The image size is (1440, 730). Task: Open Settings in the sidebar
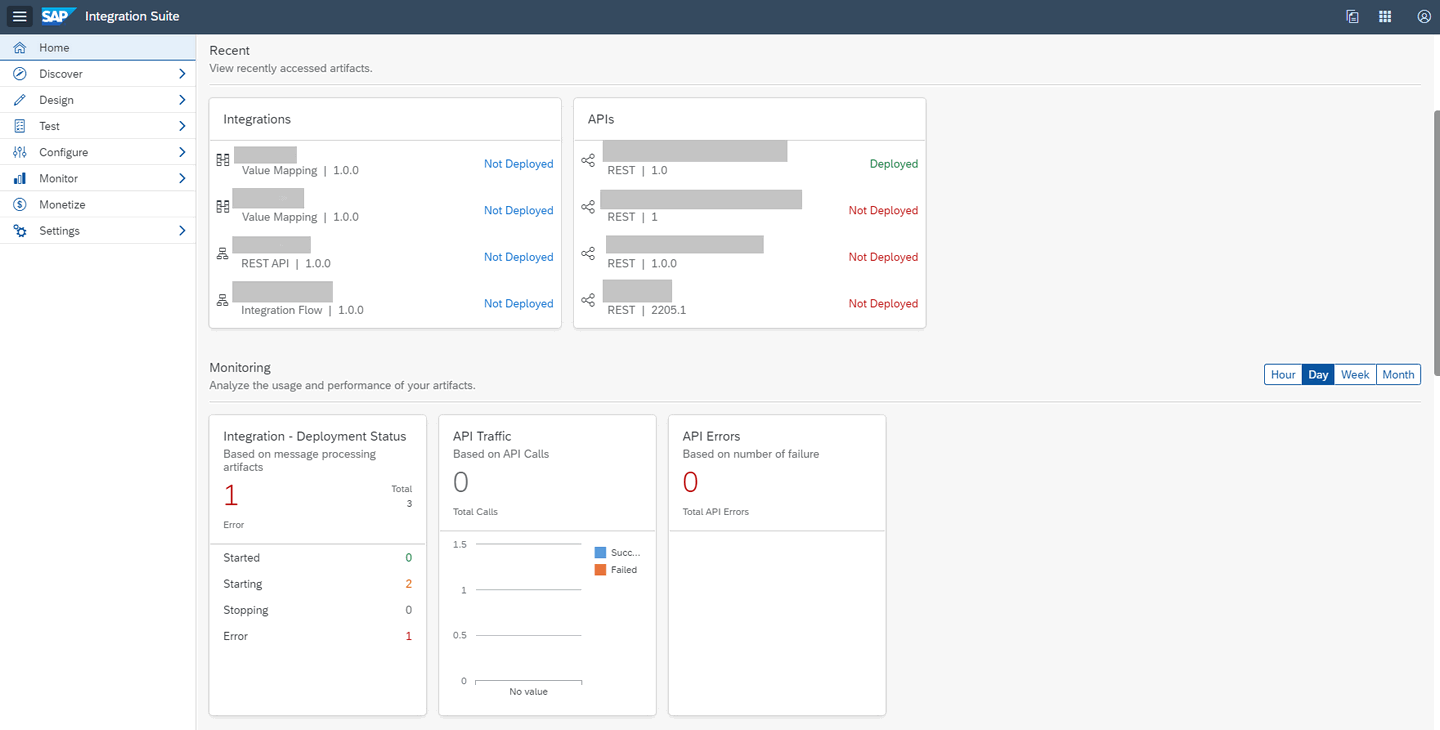point(98,230)
